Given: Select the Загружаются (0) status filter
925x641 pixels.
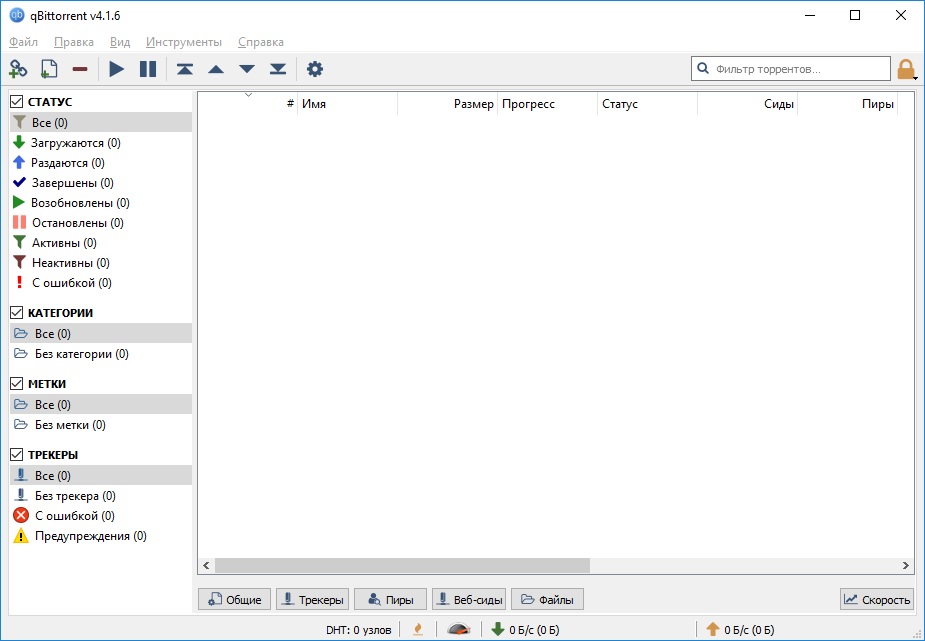Looking at the screenshot, I should coord(101,143).
